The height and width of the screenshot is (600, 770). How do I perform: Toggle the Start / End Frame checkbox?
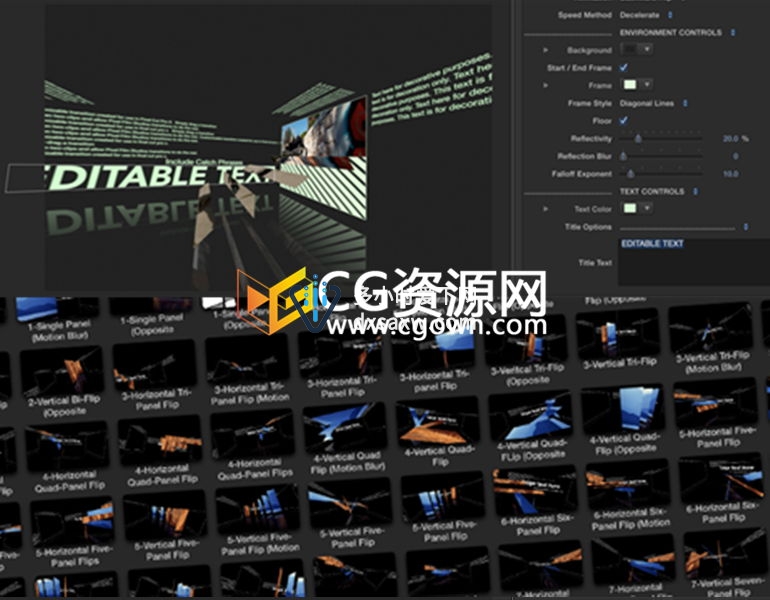(x=624, y=67)
